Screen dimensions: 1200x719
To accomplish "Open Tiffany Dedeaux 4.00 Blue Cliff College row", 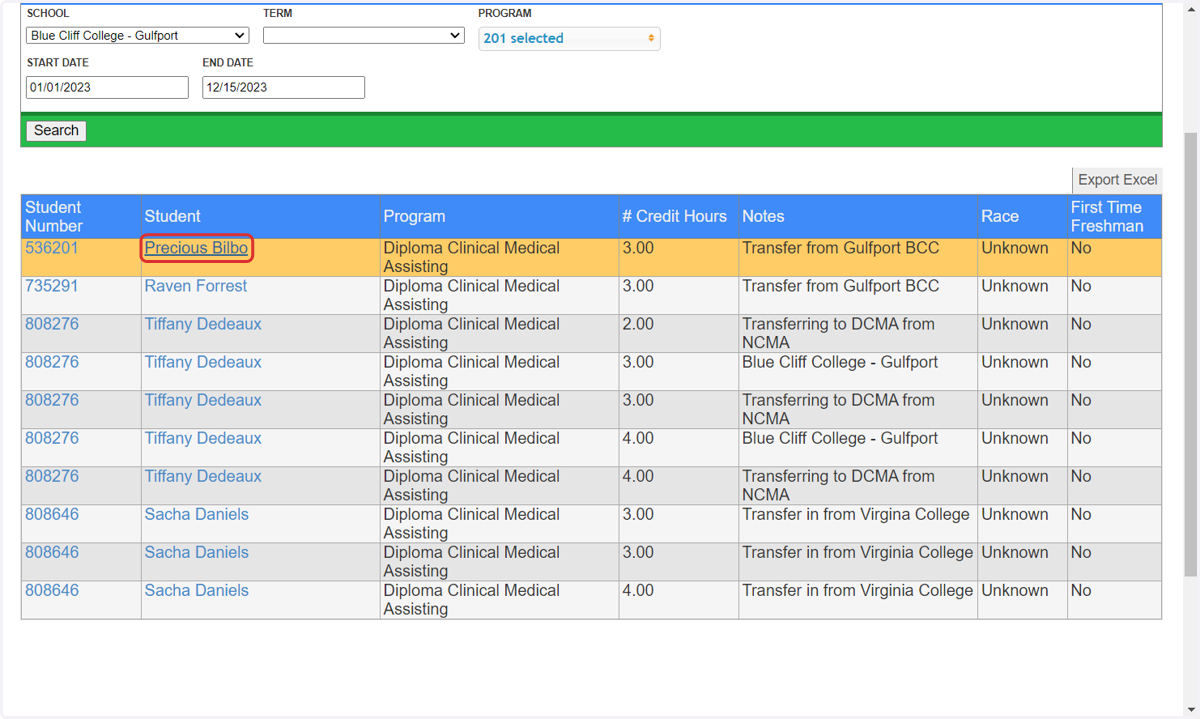I will 203,438.
